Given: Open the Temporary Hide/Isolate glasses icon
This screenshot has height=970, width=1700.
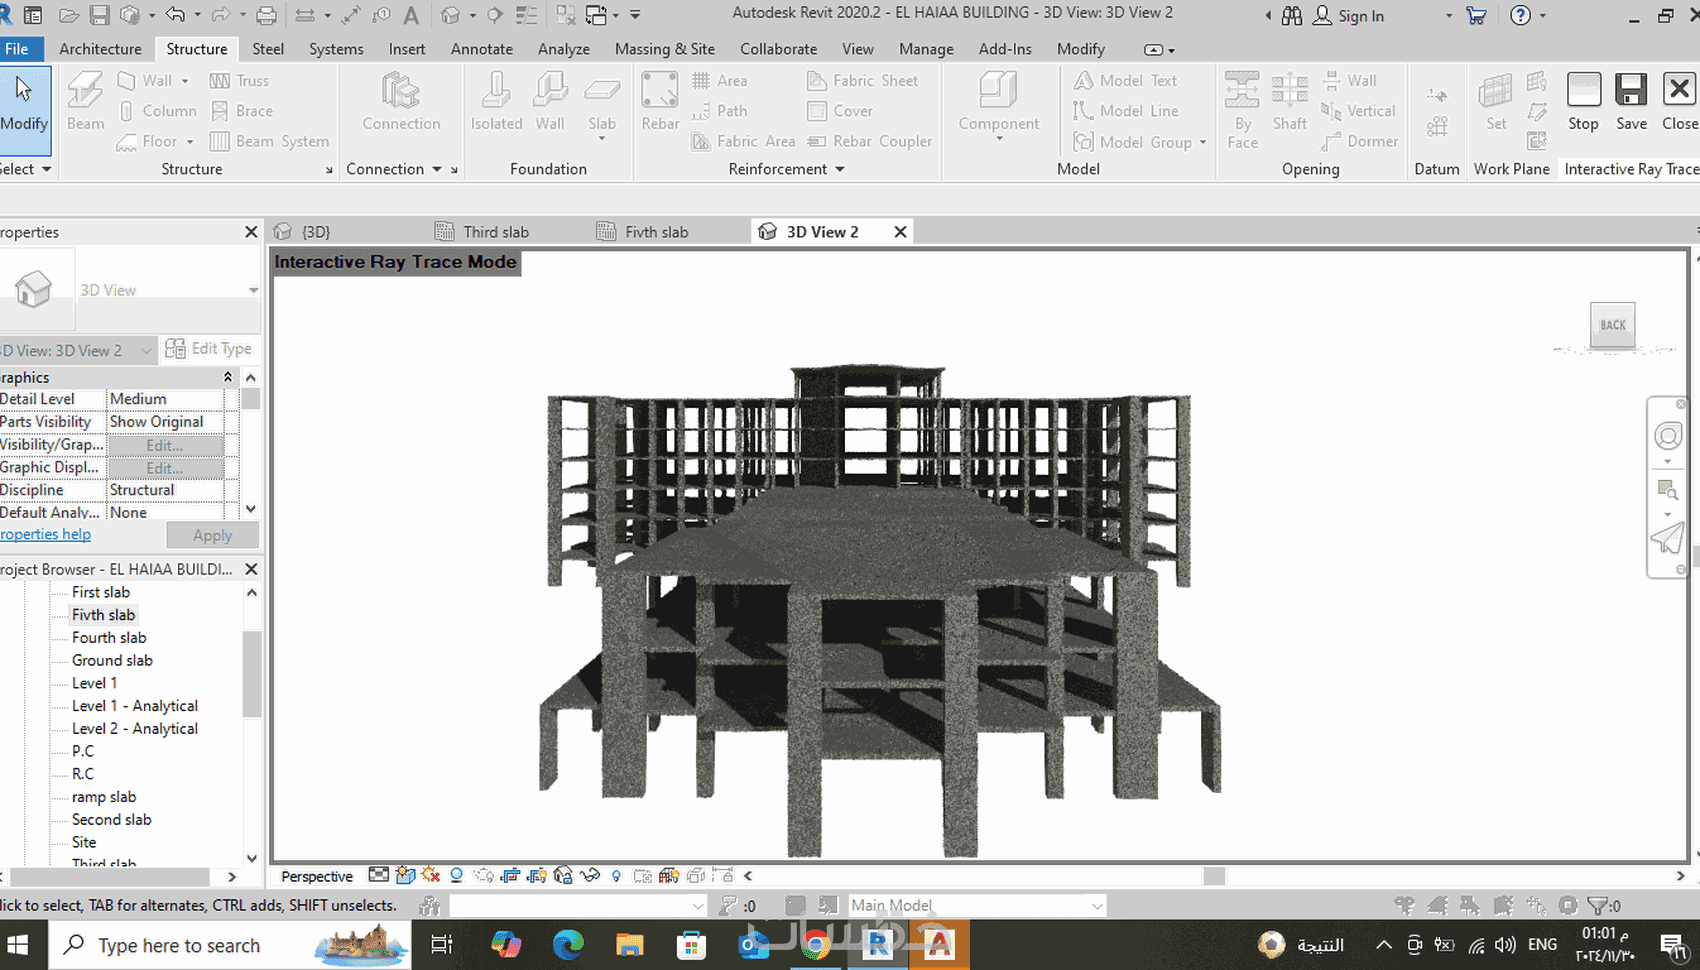Looking at the screenshot, I should [590, 876].
